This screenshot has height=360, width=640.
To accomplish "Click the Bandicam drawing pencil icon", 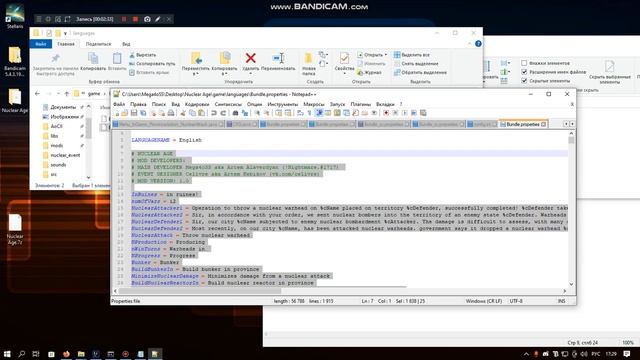I will coord(158,19).
